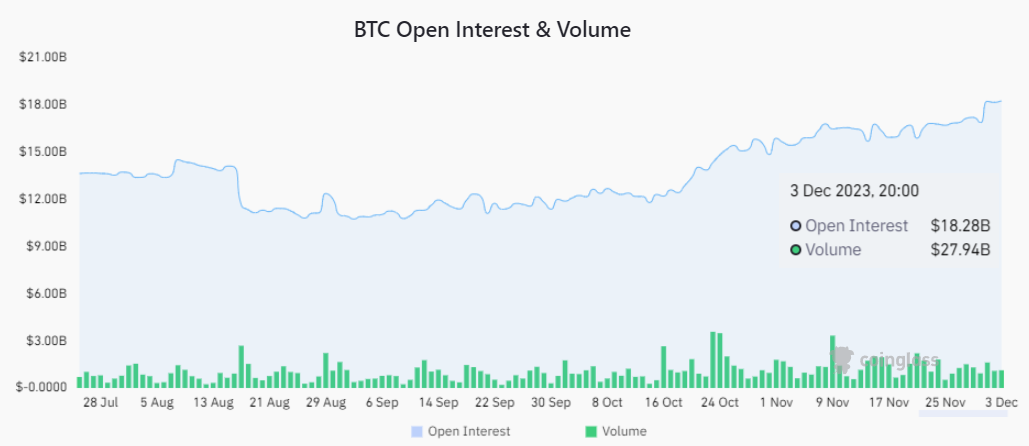Click the green Volume legend swatch

pos(591,431)
